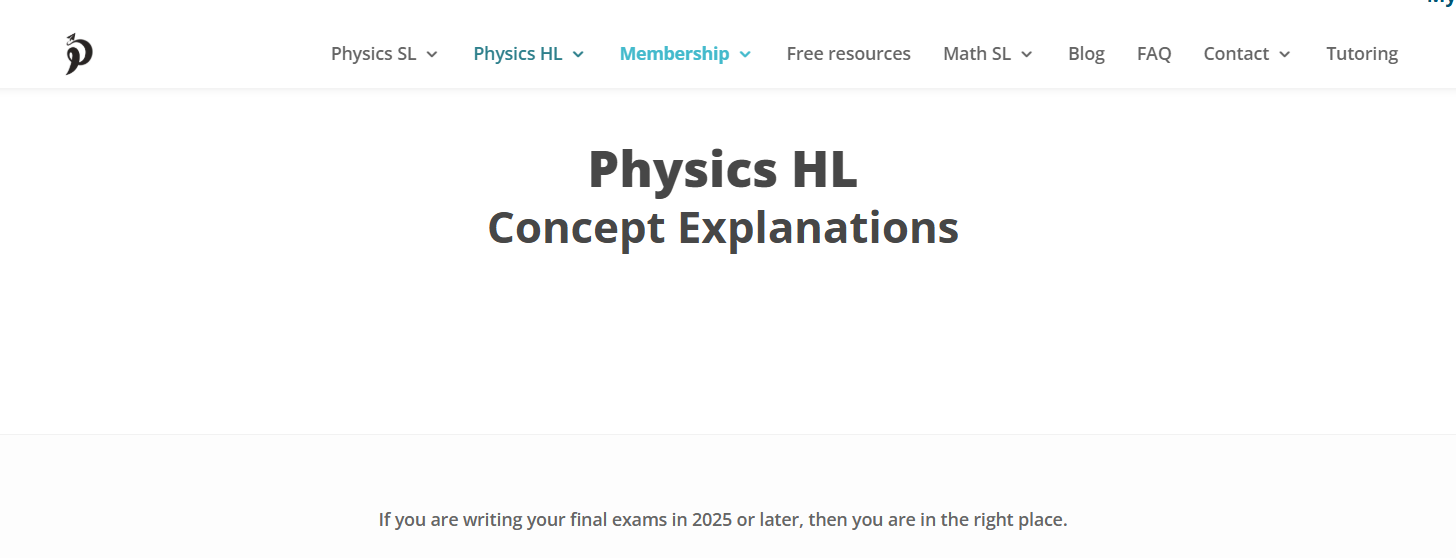Click the year 2025 in the exam notice
Image resolution: width=1456 pixels, height=558 pixels.
tap(713, 520)
